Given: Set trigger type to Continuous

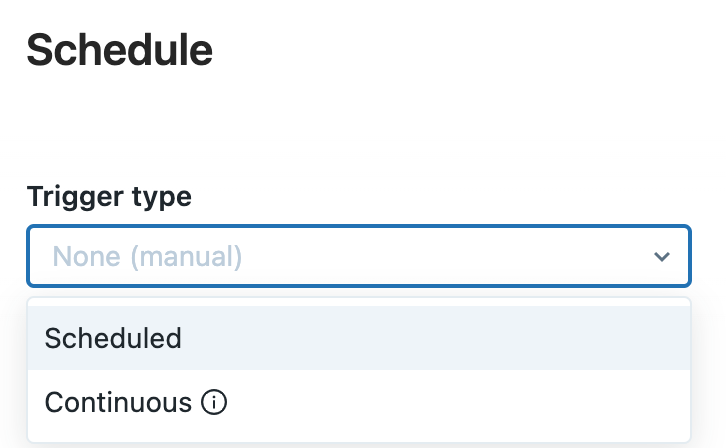Looking at the screenshot, I should 118,403.
